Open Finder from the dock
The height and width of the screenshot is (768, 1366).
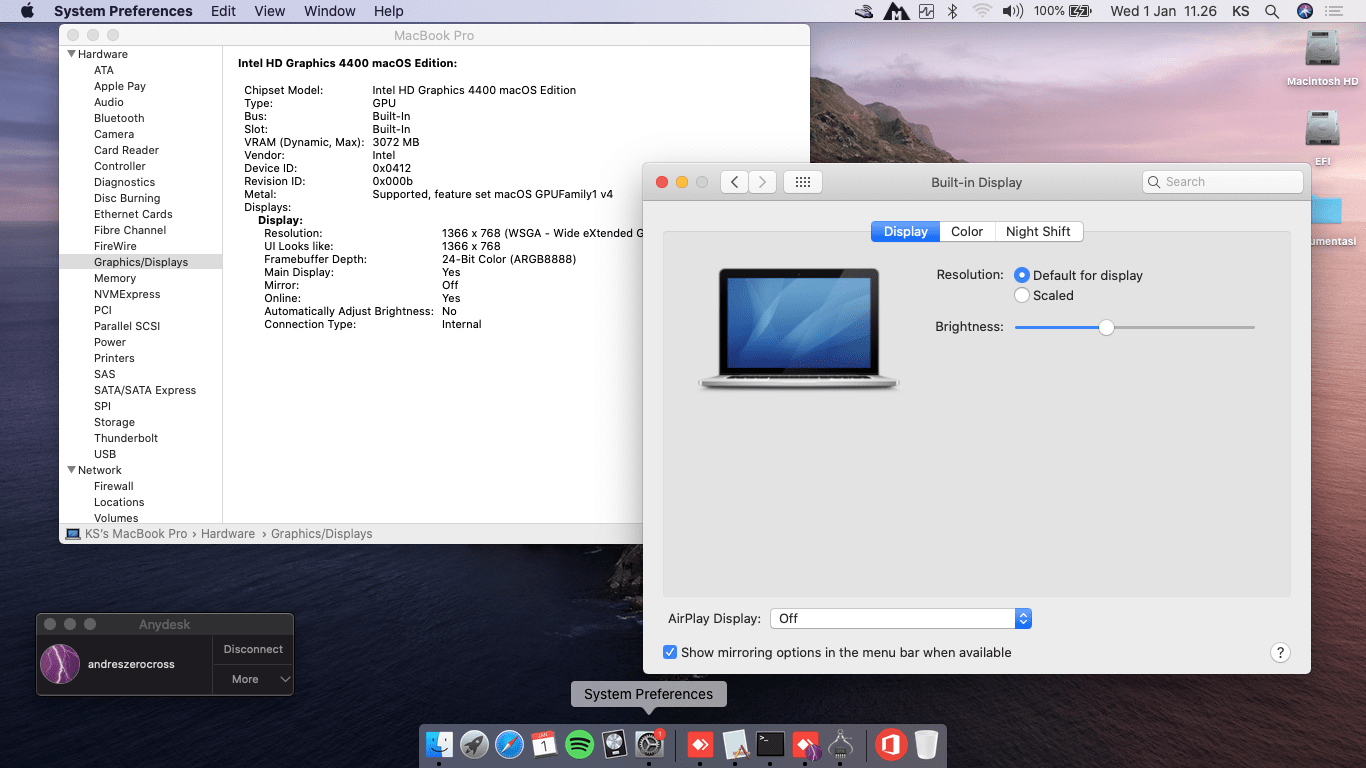[x=439, y=744]
